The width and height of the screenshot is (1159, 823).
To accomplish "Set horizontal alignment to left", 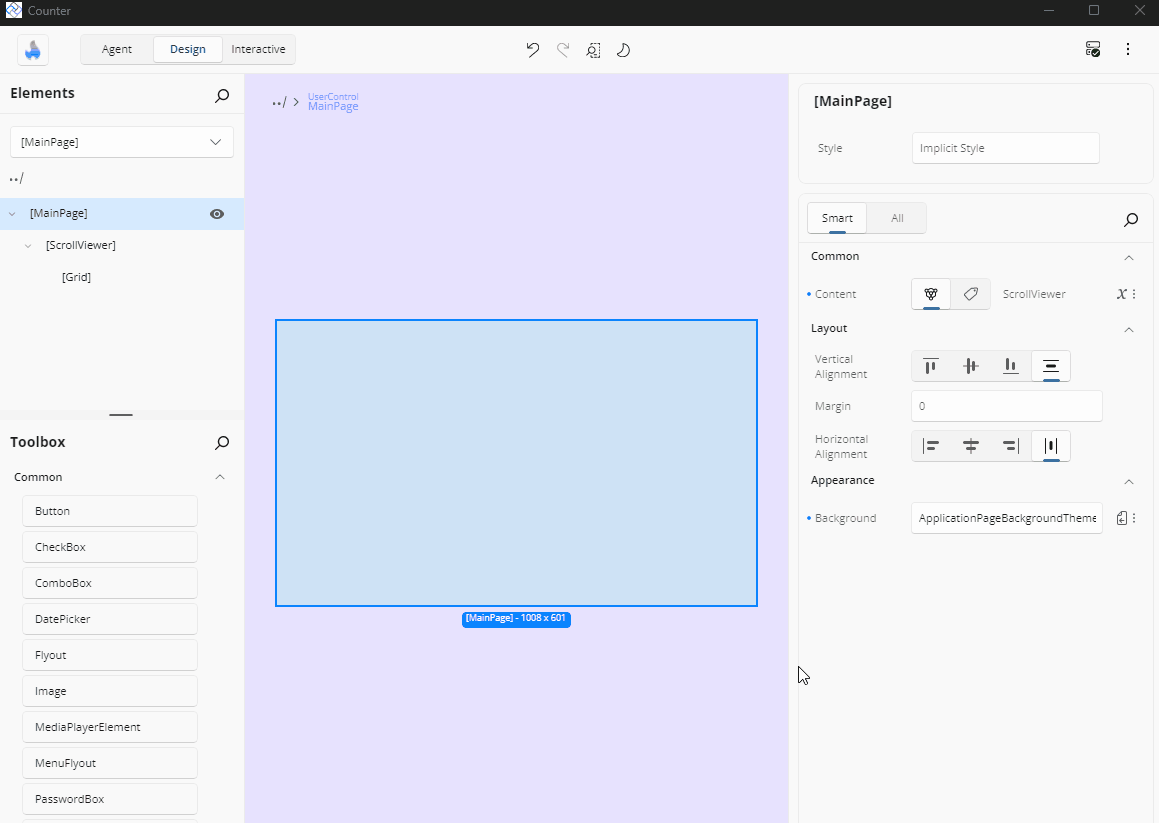I will 931,445.
